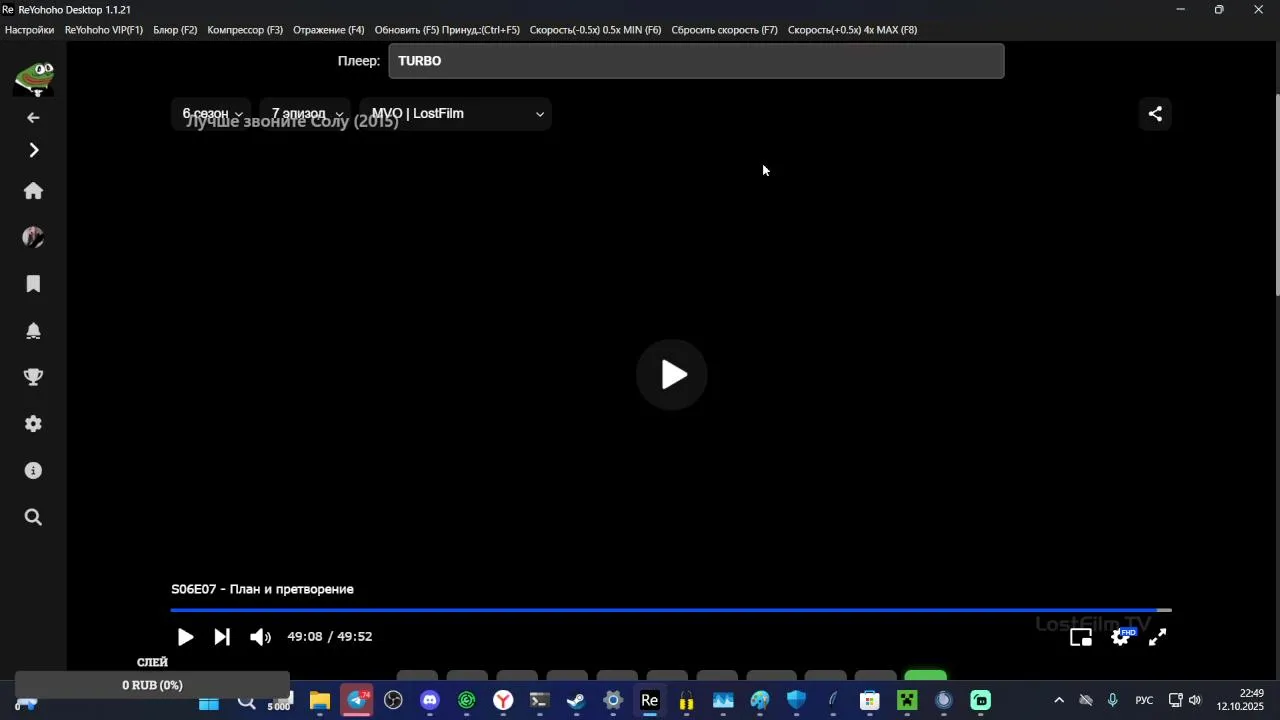
Task: Open Microsoft Store from taskbar
Action: click(870, 702)
